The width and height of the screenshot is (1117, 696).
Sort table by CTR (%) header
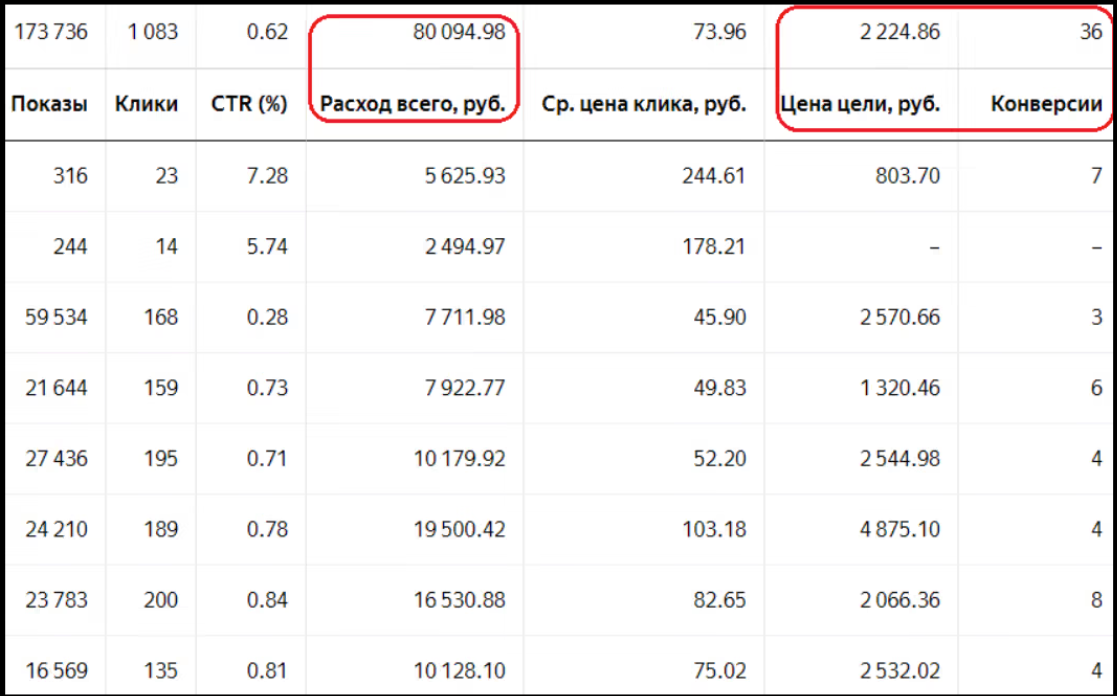(x=250, y=104)
